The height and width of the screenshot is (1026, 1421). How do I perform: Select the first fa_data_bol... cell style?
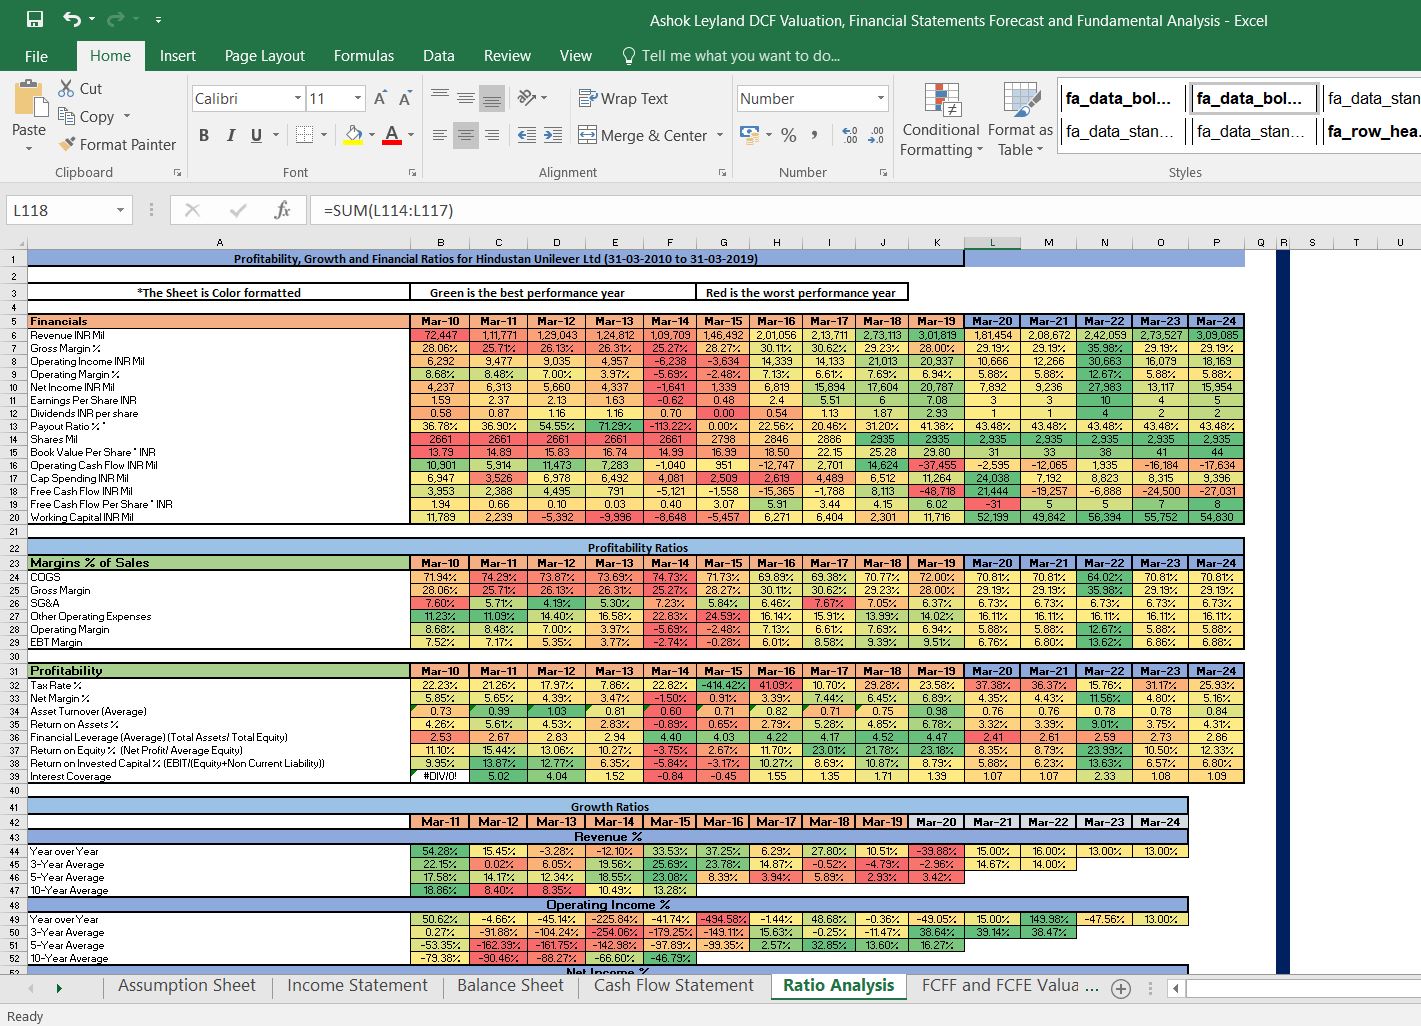pos(1118,98)
